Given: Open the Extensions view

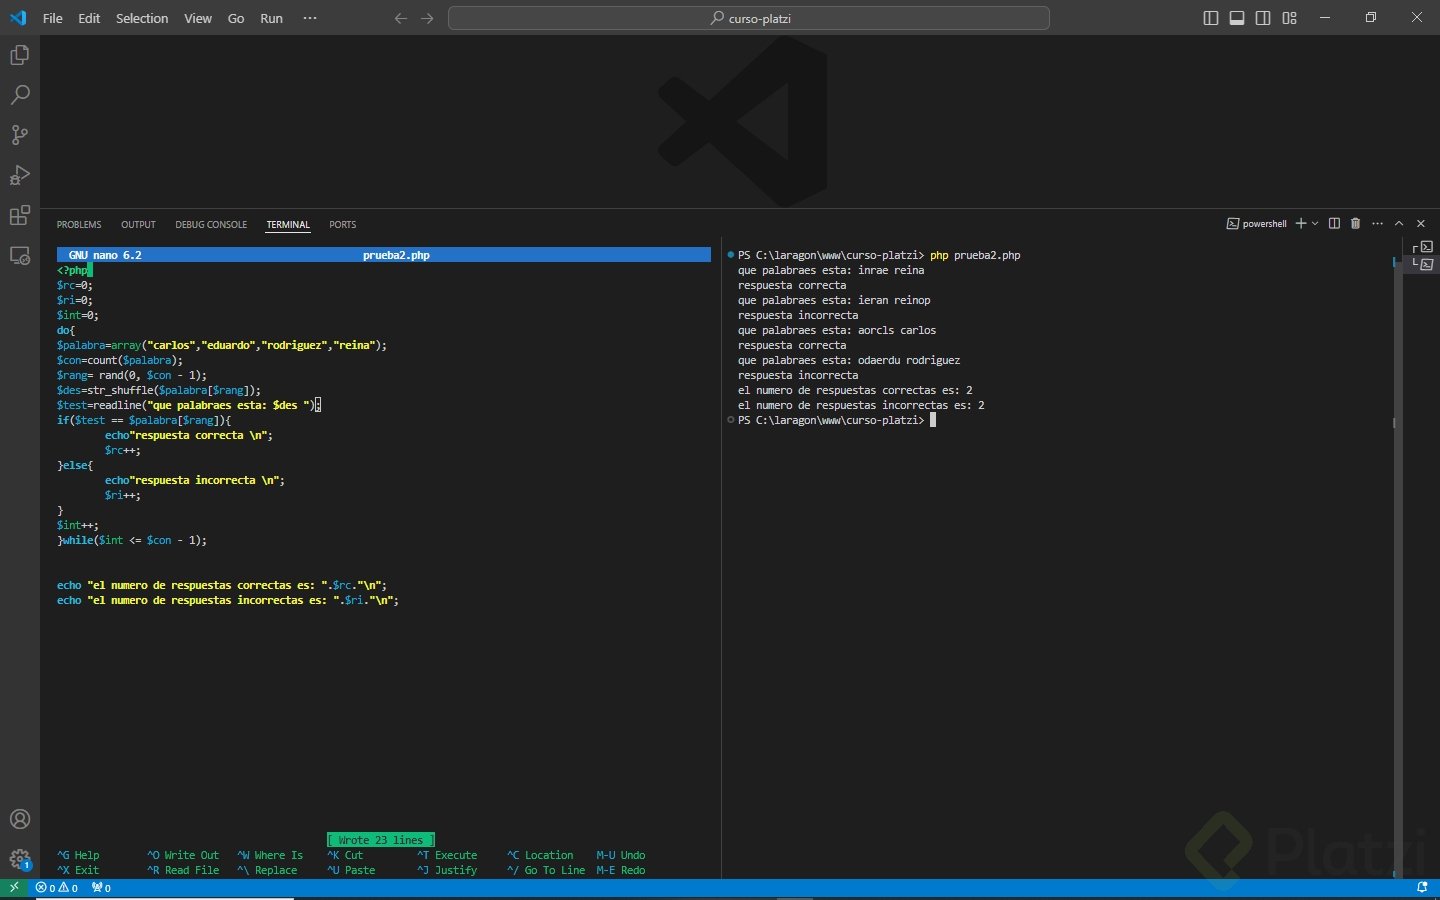Looking at the screenshot, I should coord(19,216).
